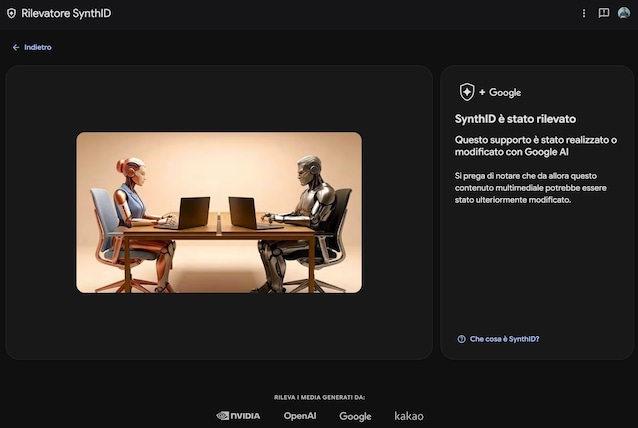Click the robots at desk image thumbnail

pyautogui.click(x=219, y=212)
